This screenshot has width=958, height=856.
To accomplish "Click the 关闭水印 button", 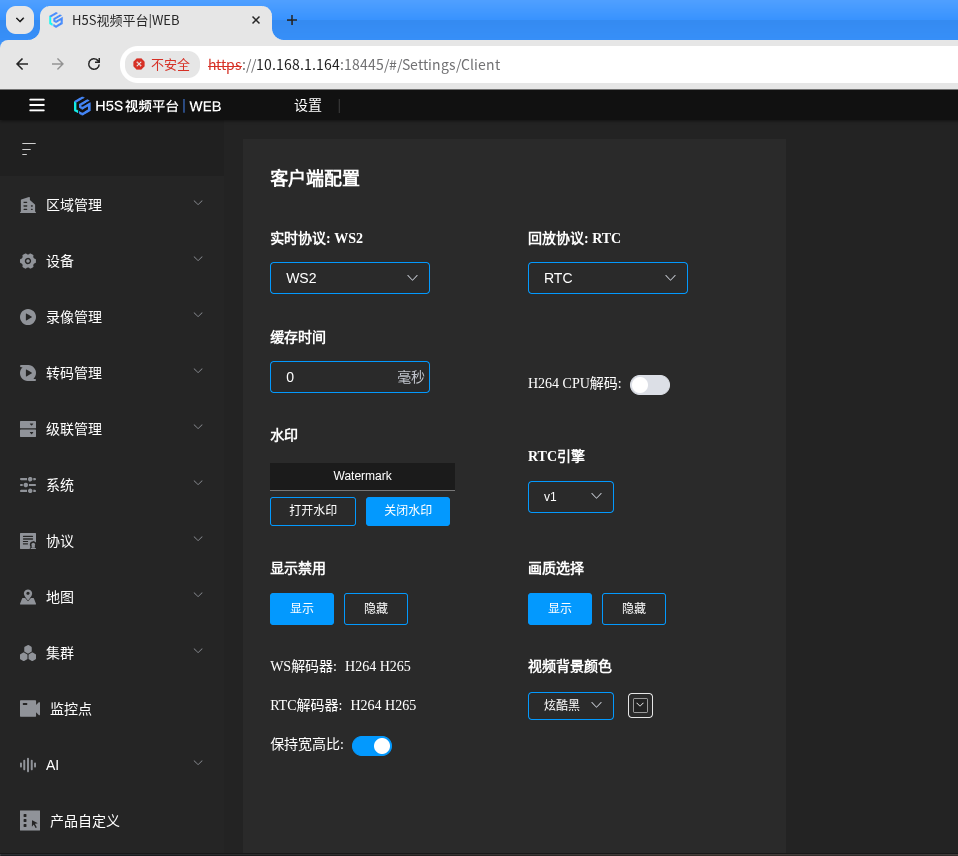I will [x=407, y=511].
